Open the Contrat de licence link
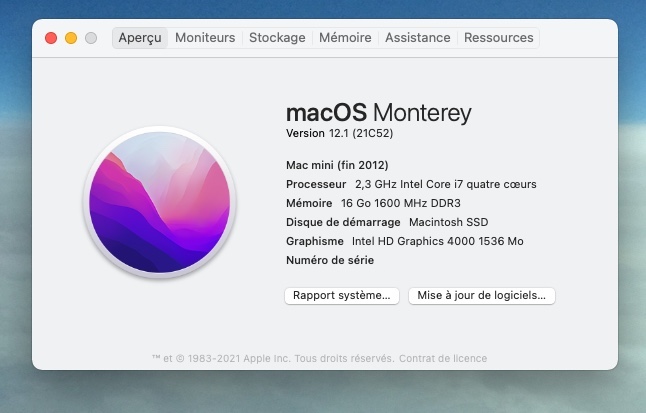646x413 pixels. pos(443,359)
